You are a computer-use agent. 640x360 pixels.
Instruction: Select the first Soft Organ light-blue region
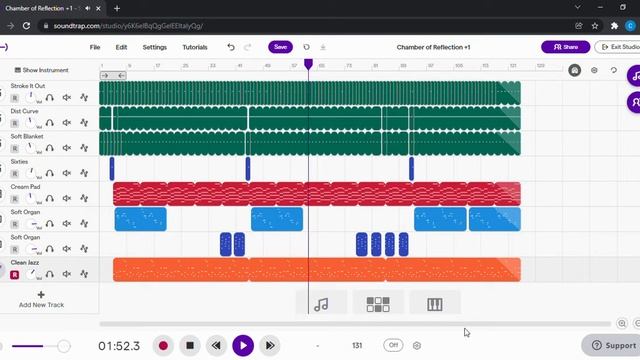(x=140, y=220)
